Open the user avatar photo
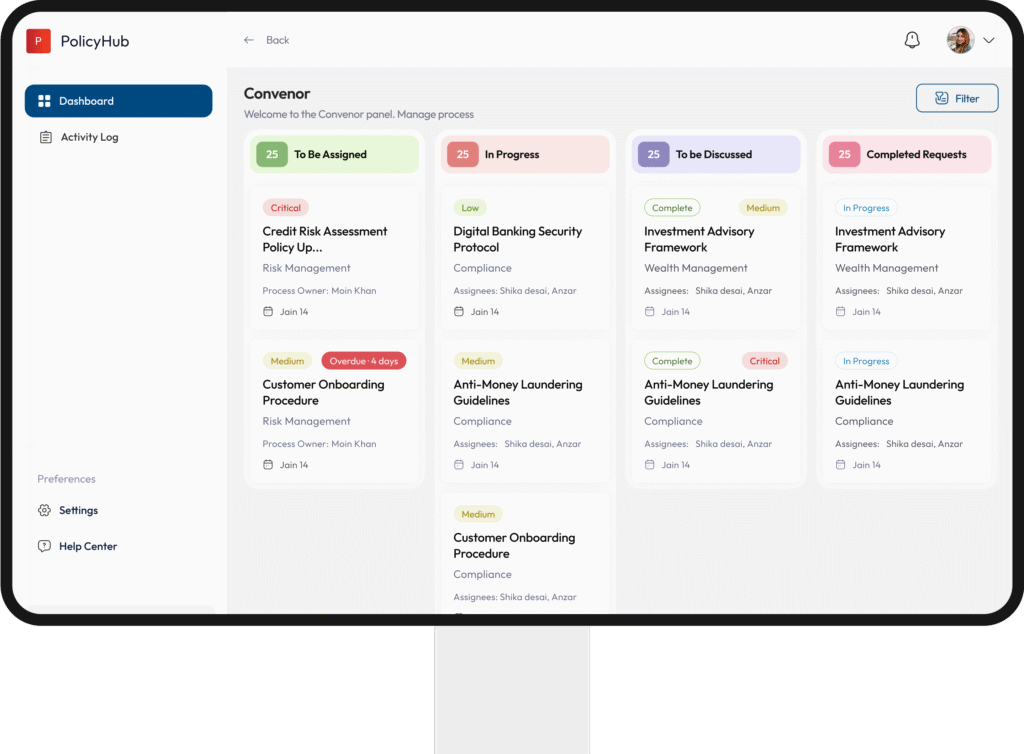The width and height of the screenshot is (1024, 754). pos(960,40)
